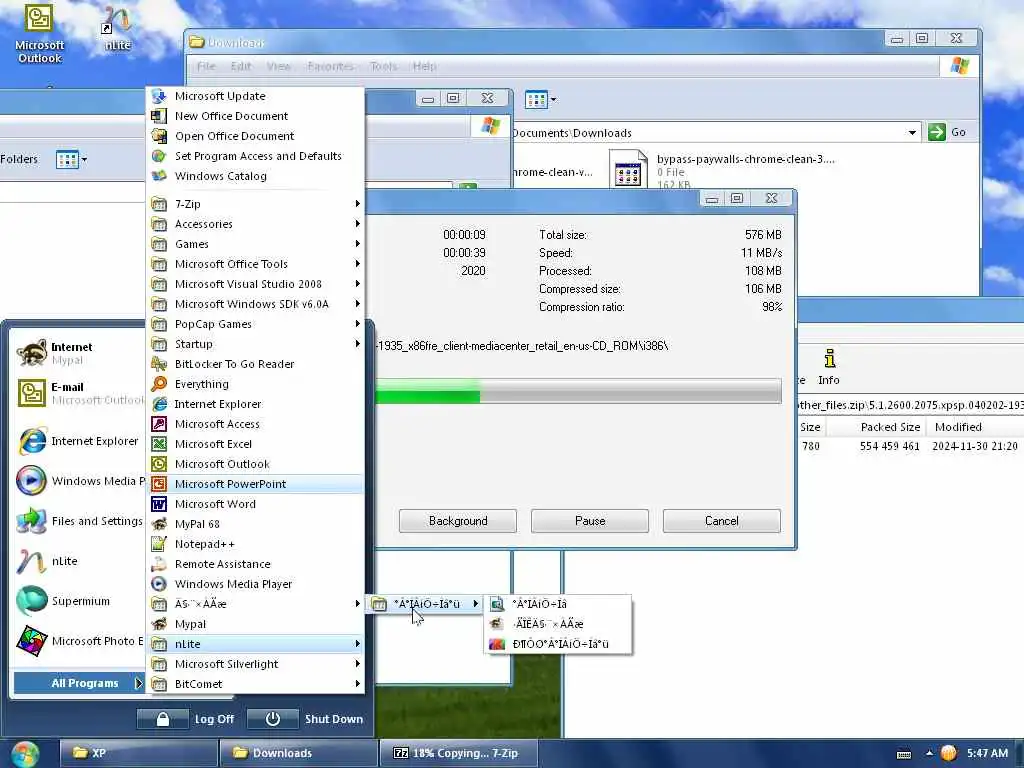Open Favorites menu in Downloads window

pos(330,66)
